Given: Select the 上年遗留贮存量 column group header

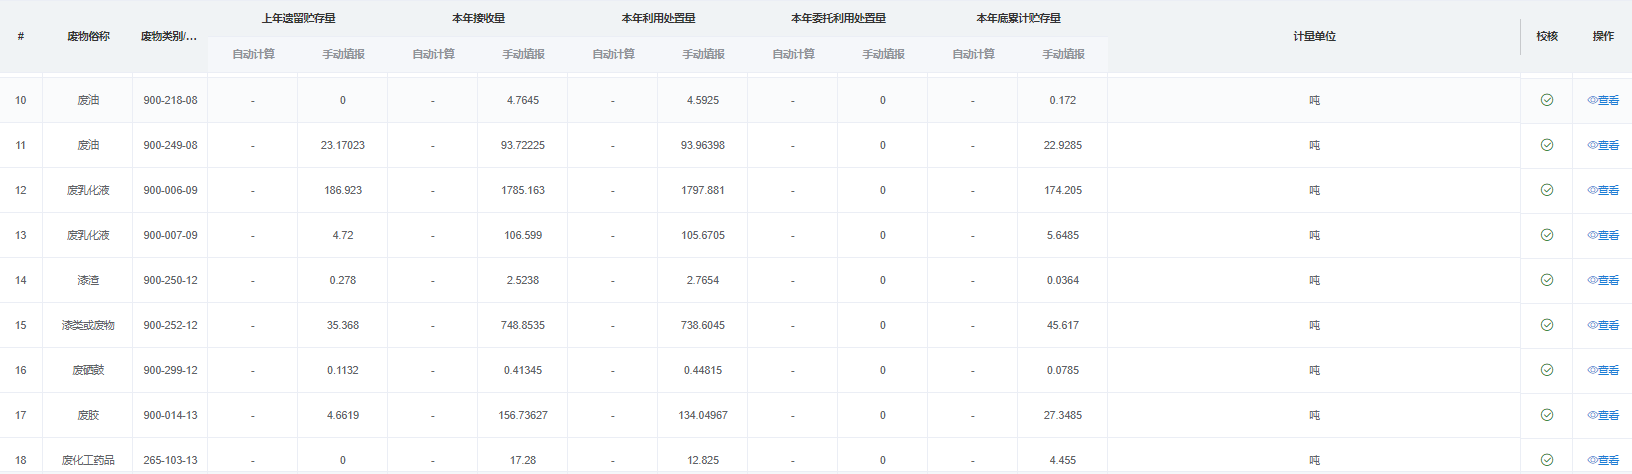Looking at the screenshot, I should click(x=298, y=18).
